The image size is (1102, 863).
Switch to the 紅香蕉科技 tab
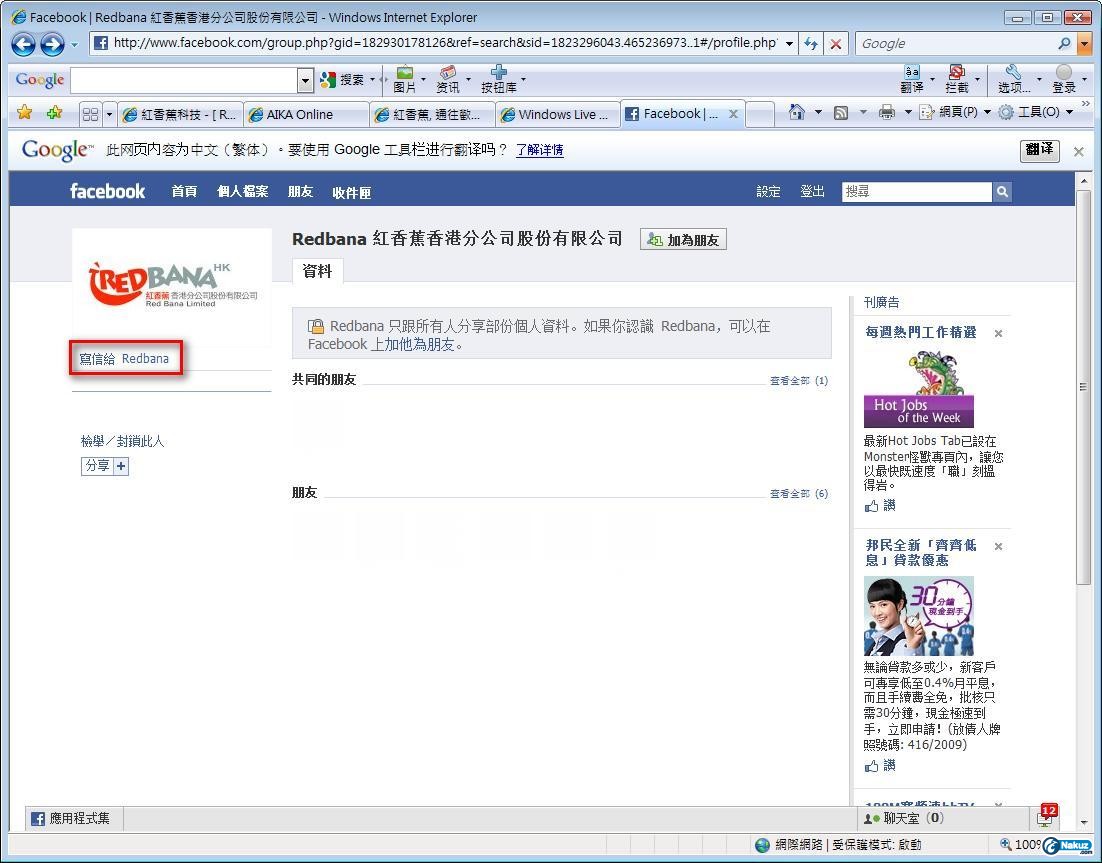tap(179, 114)
